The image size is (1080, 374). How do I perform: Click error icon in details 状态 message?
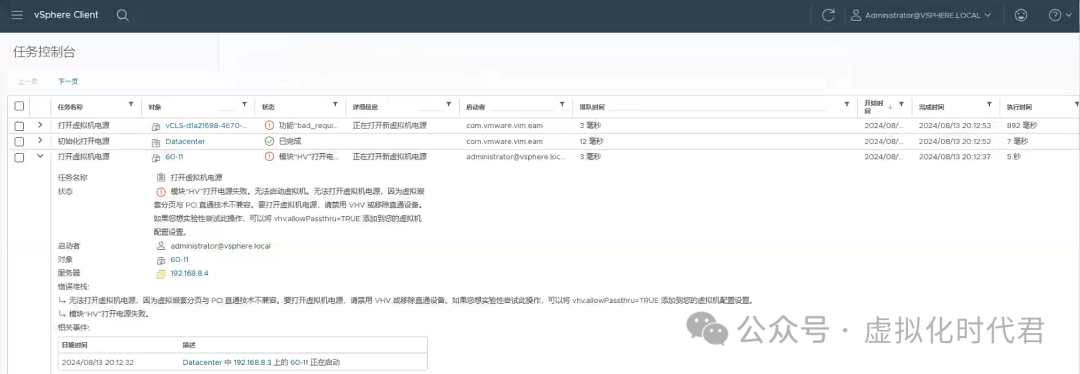[160, 191]
